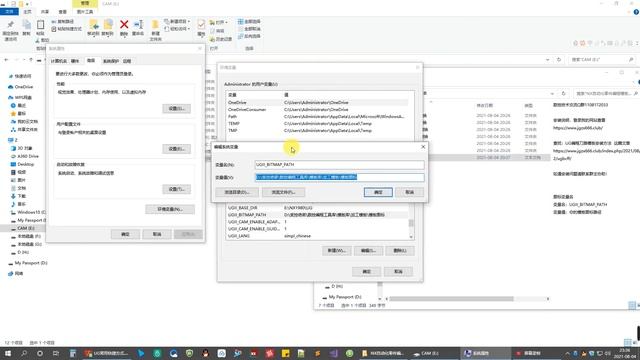This screenshot has width=640, height=360.
Task: Select Desktop in Explorer navigation pane
Action: coord(23,164)
